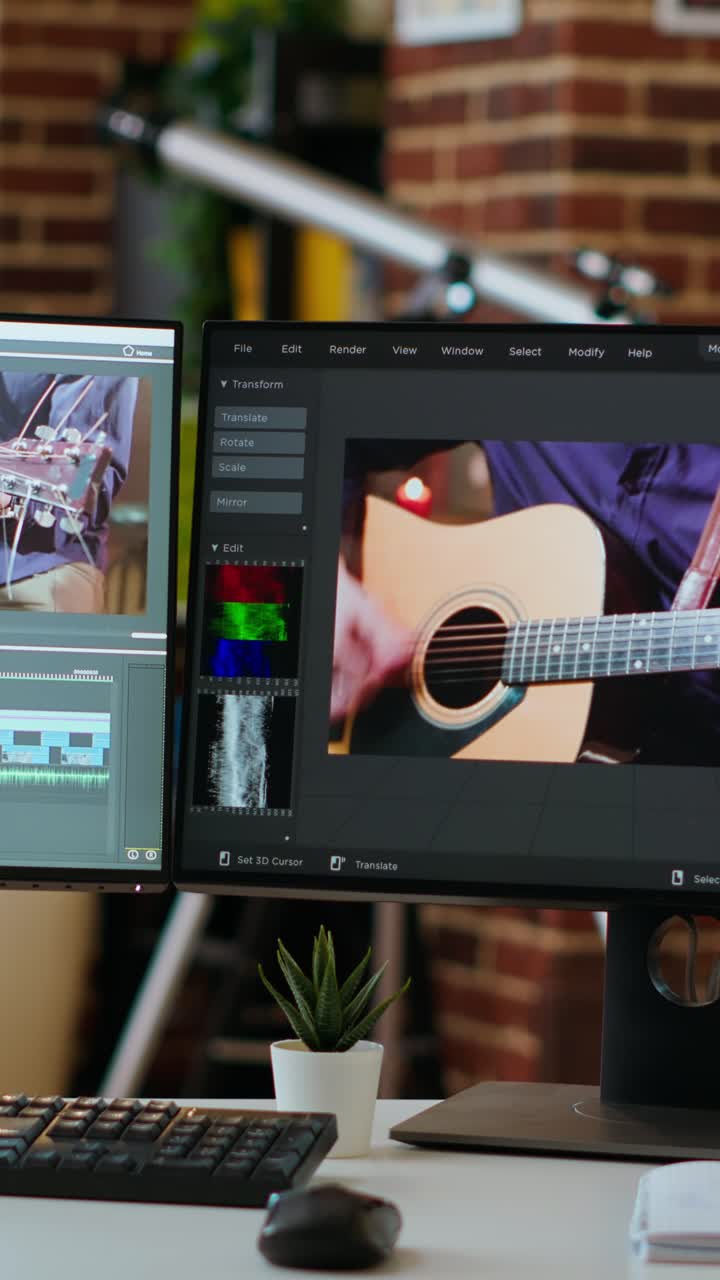The width and height of the screenshot is (720, 1280).
Task: Click the Translate button
Action: (260, 418)
